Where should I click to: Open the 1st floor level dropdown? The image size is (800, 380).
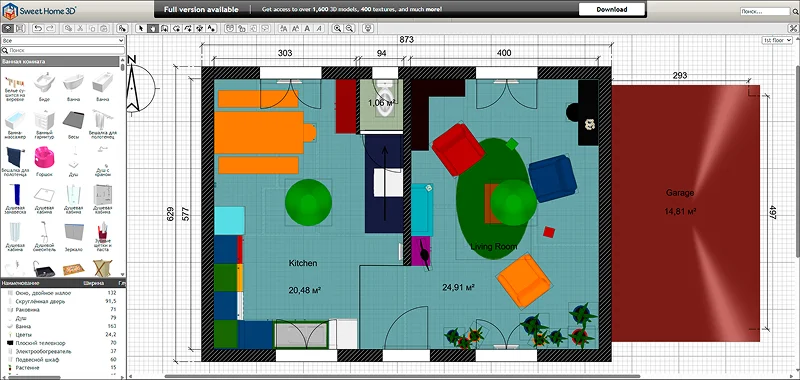tap(777, 40)
